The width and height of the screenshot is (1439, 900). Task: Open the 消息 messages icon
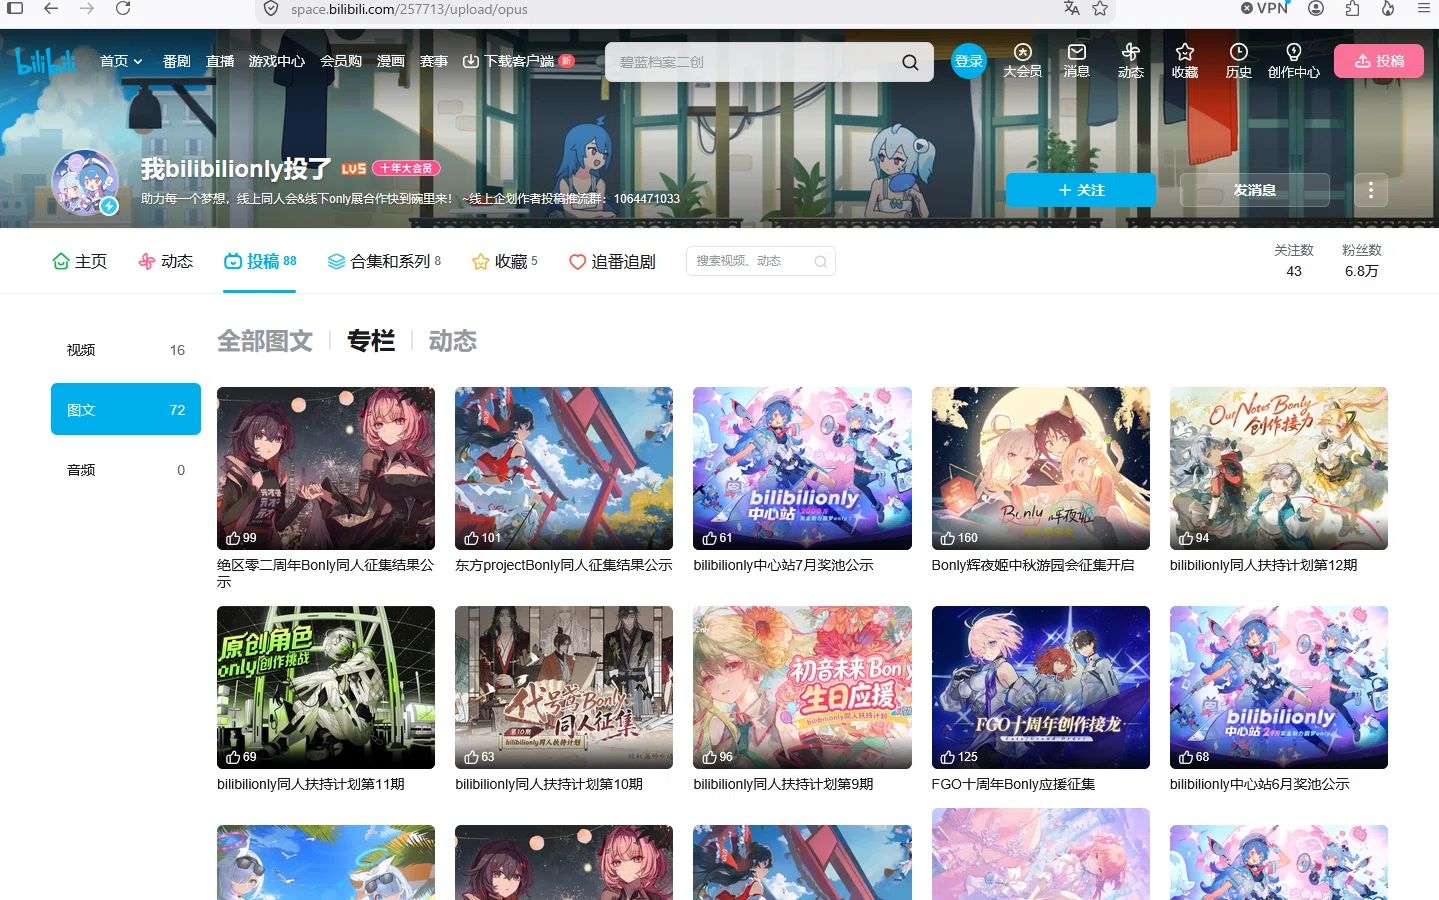pos(1077,61)
